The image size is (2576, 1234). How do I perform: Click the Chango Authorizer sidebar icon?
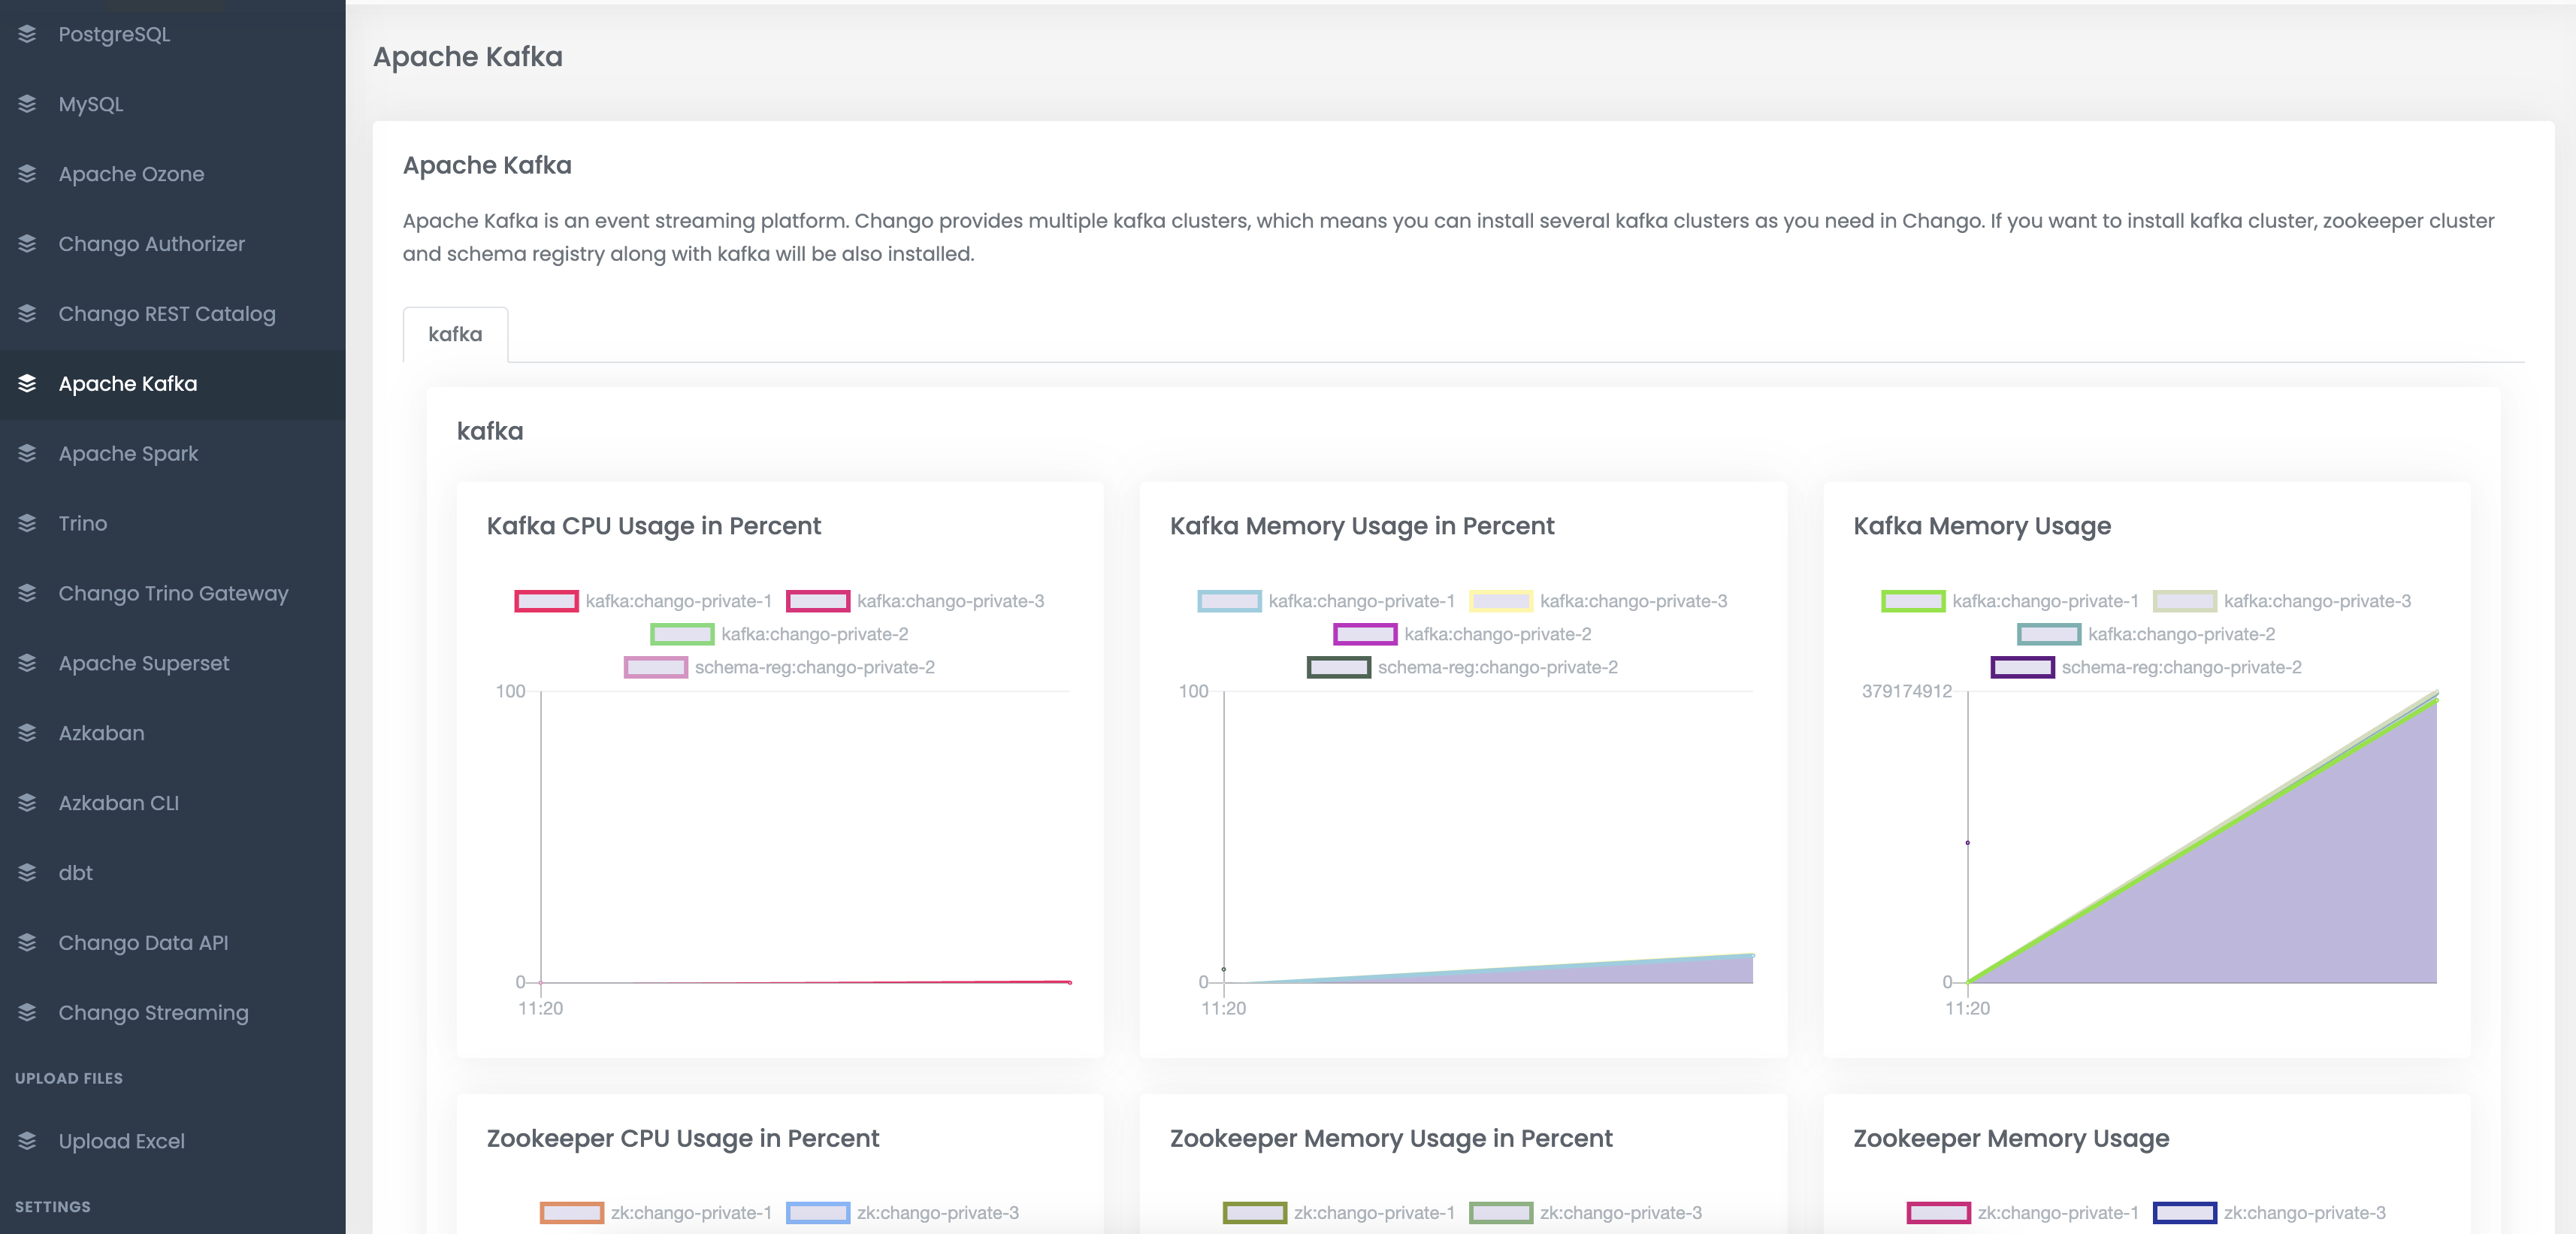click(x=27, y=244)
